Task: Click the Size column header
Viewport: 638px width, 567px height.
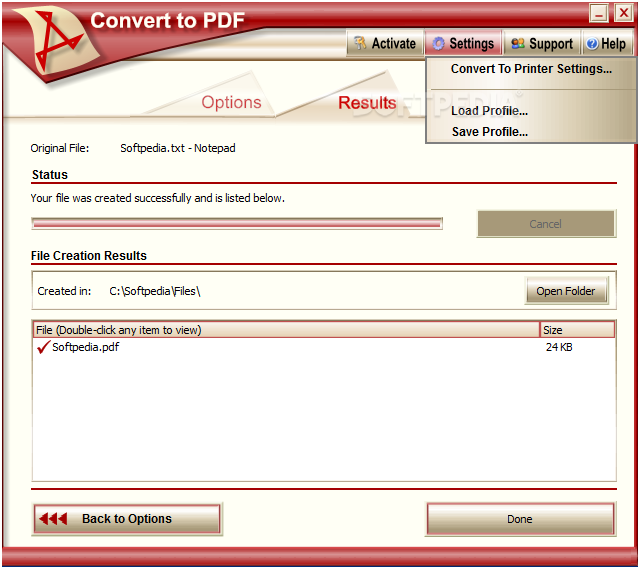Action: coord(577,329)
